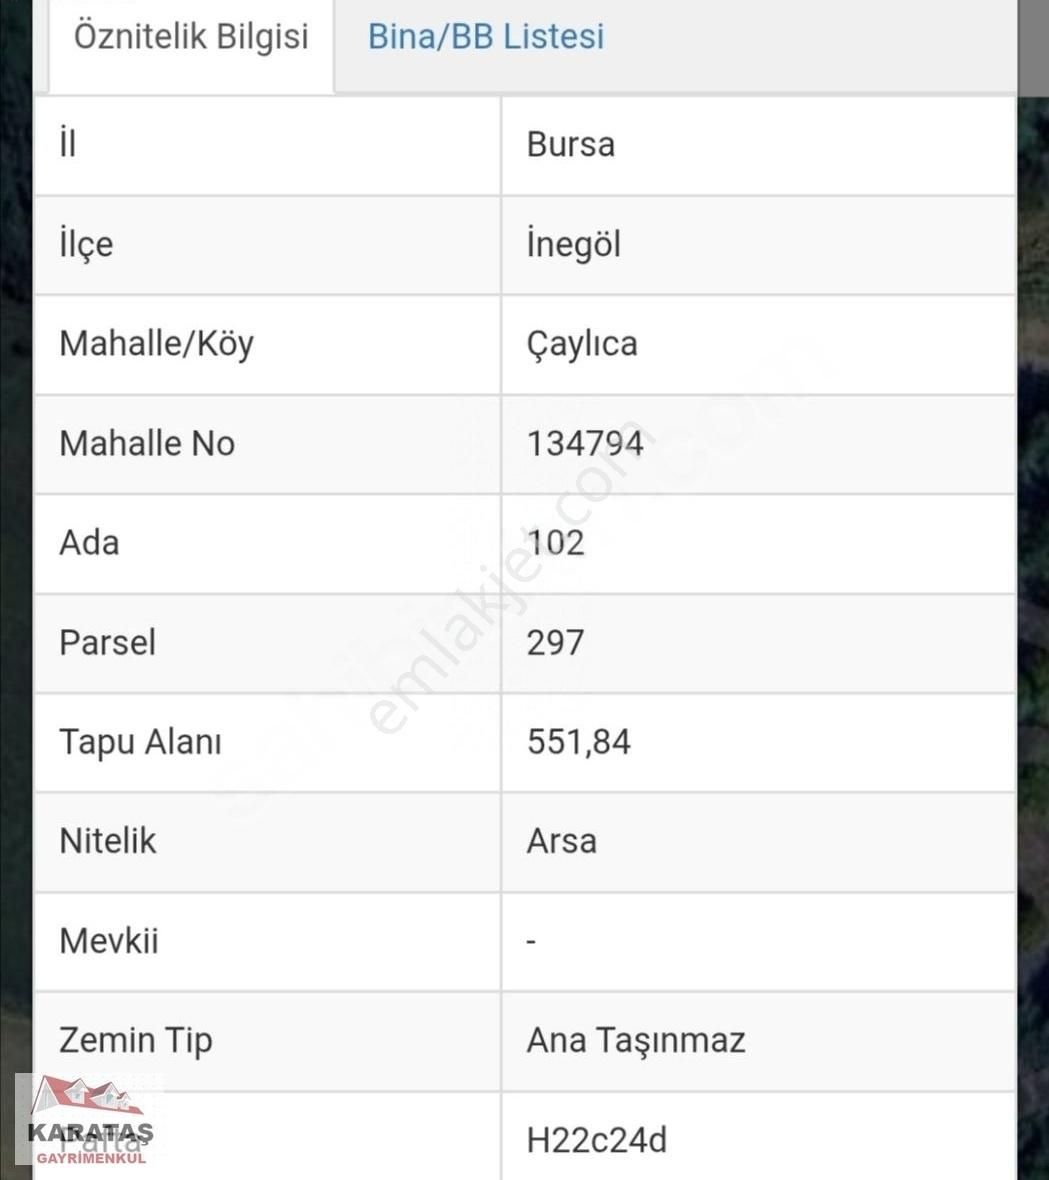Click the Çaylıca neighborhood value
This screenshot has height=1180, width=1049.
582,343
